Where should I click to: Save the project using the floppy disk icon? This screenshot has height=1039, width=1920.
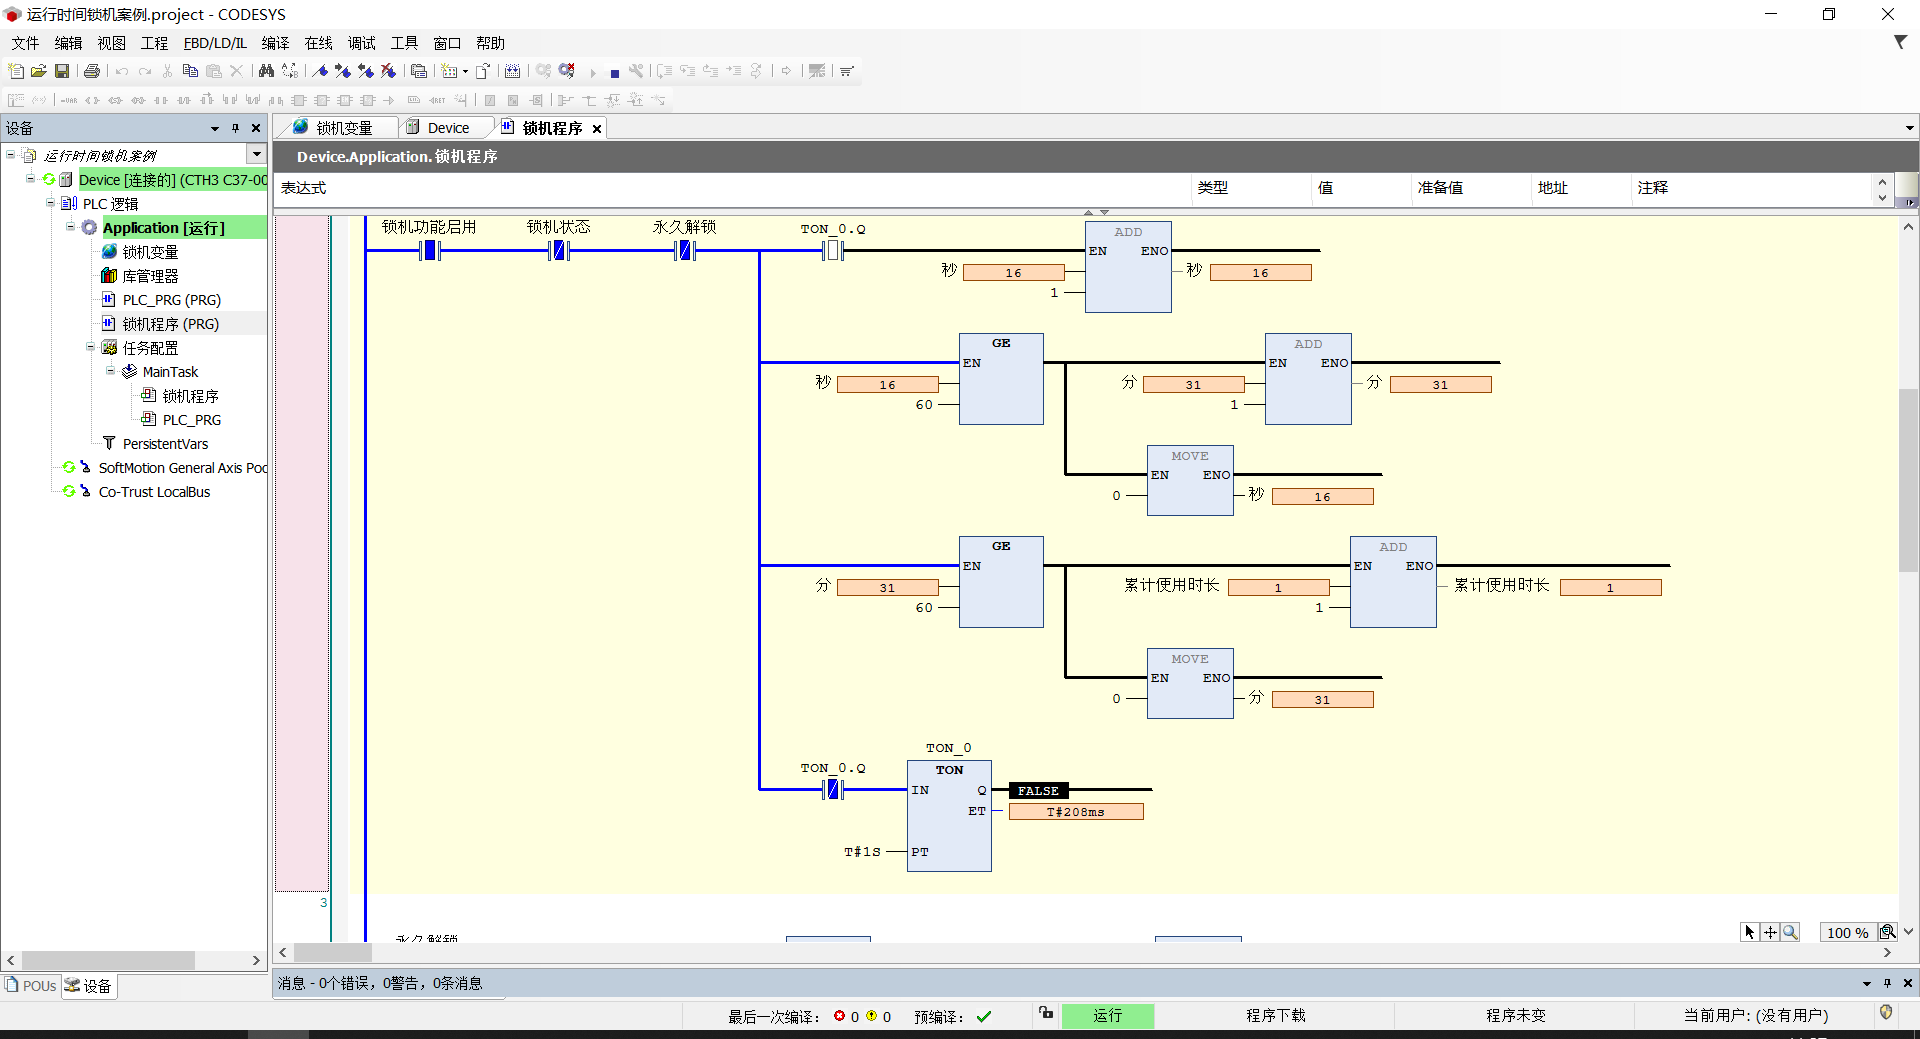point(62,71)
